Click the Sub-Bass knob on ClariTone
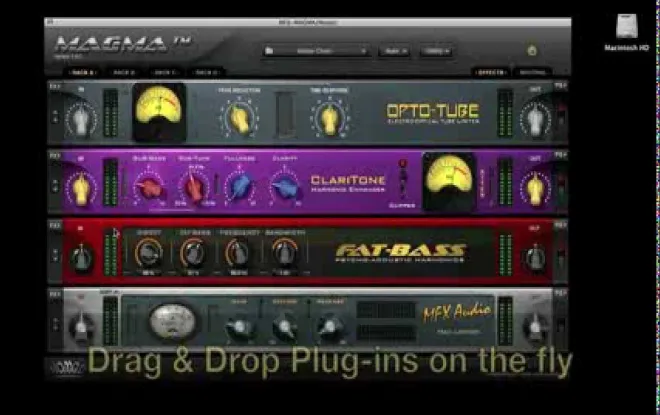Screen dimensions: 660x415 [149, 188]
